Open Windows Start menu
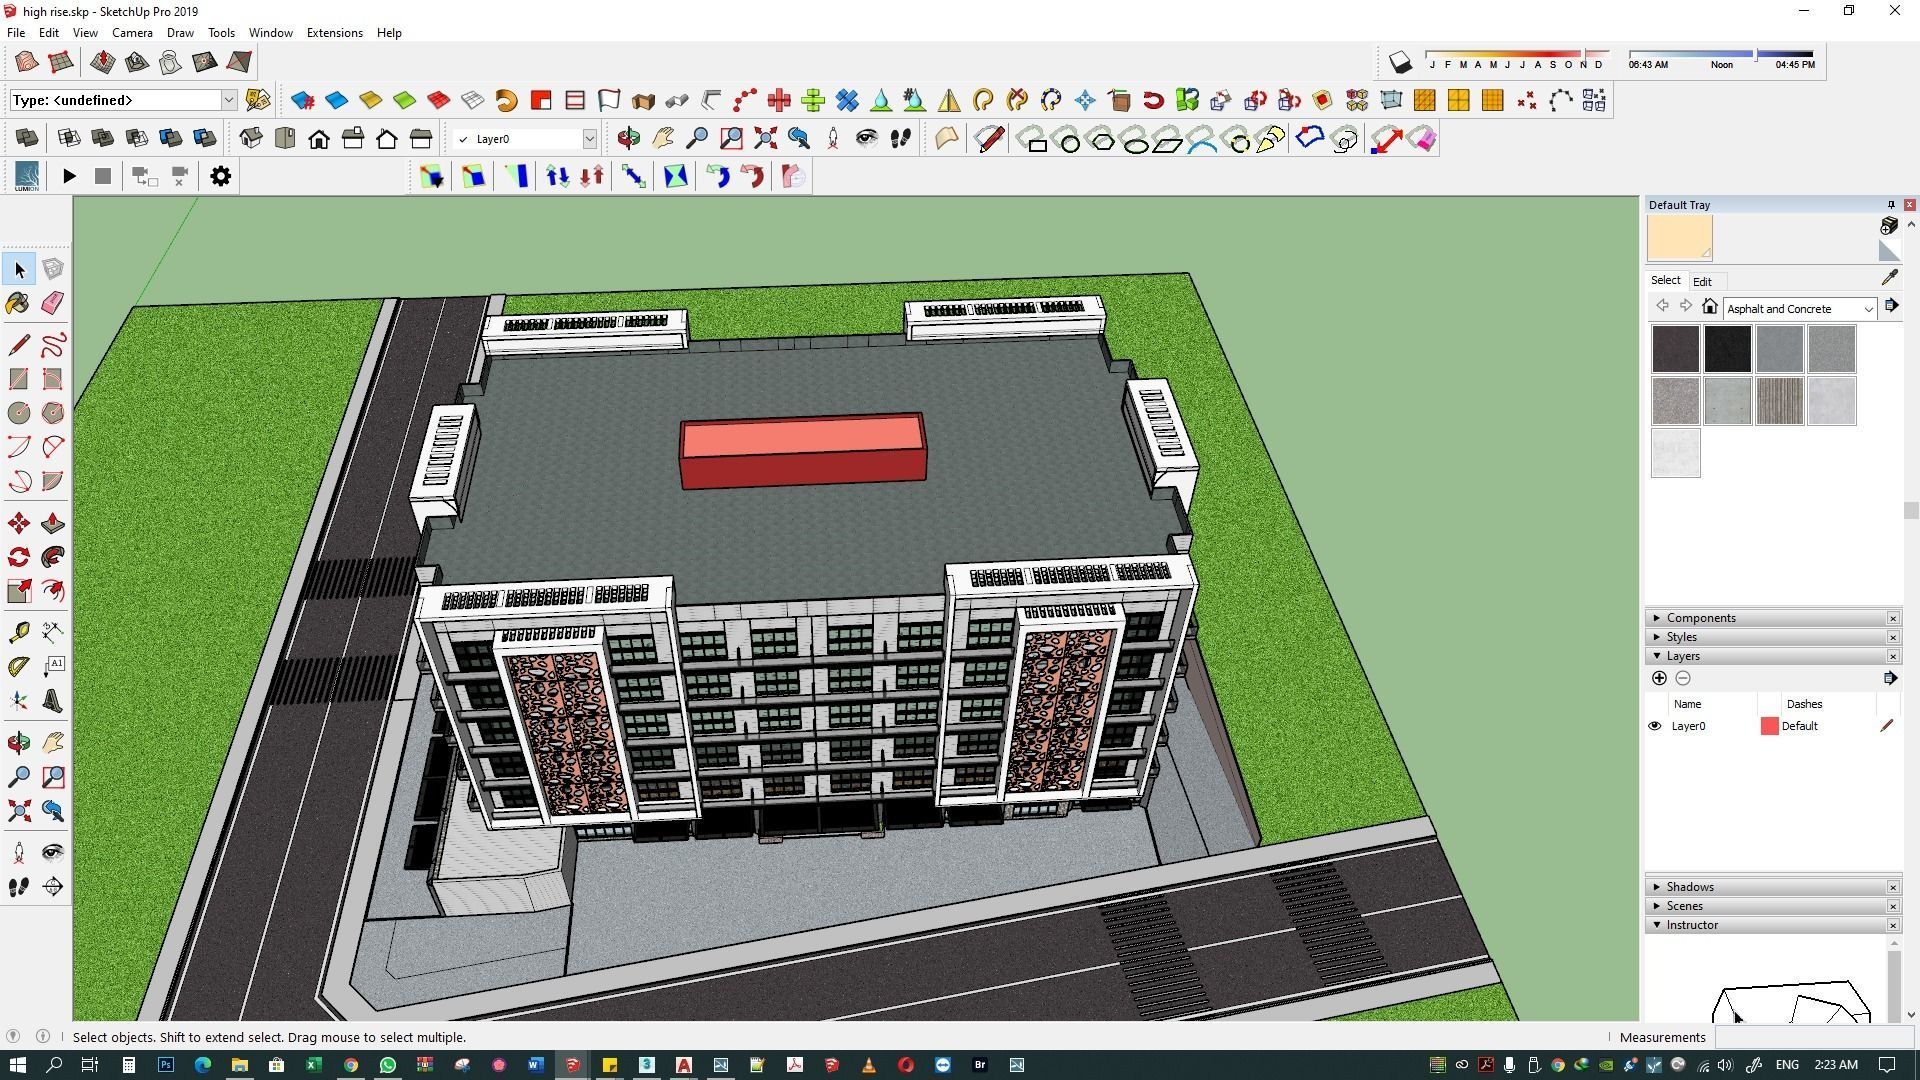The height and width of the screenshot is (1080, 1920). [16, 1065]
